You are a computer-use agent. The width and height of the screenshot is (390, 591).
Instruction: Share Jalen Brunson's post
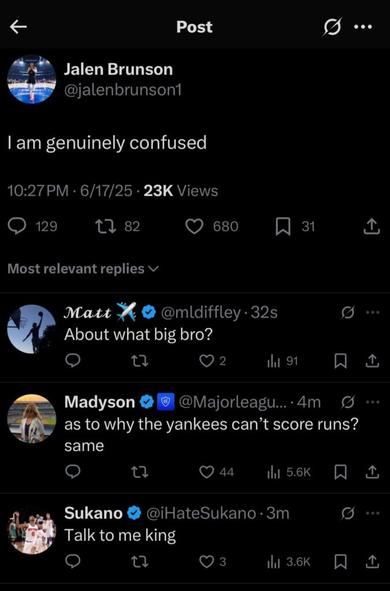point(372,226)
